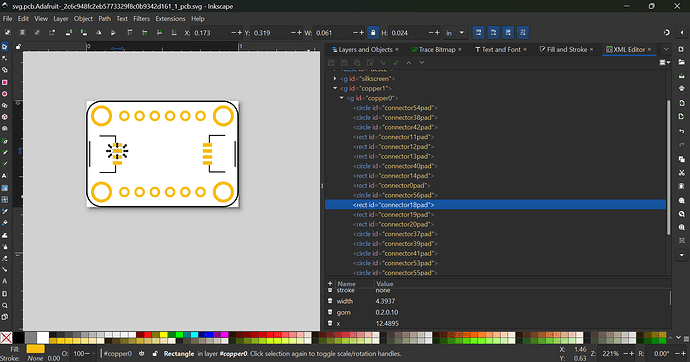Choose the Selector arrow tool
This screenshot has height=362, width=690.
click(5, 47)
